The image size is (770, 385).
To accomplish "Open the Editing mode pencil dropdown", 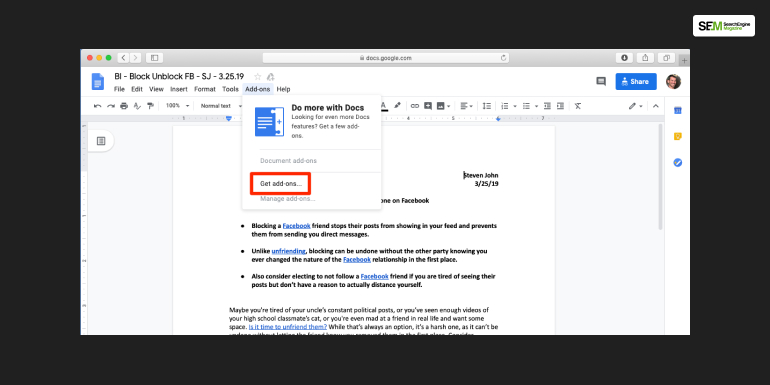I will (635, 106).
